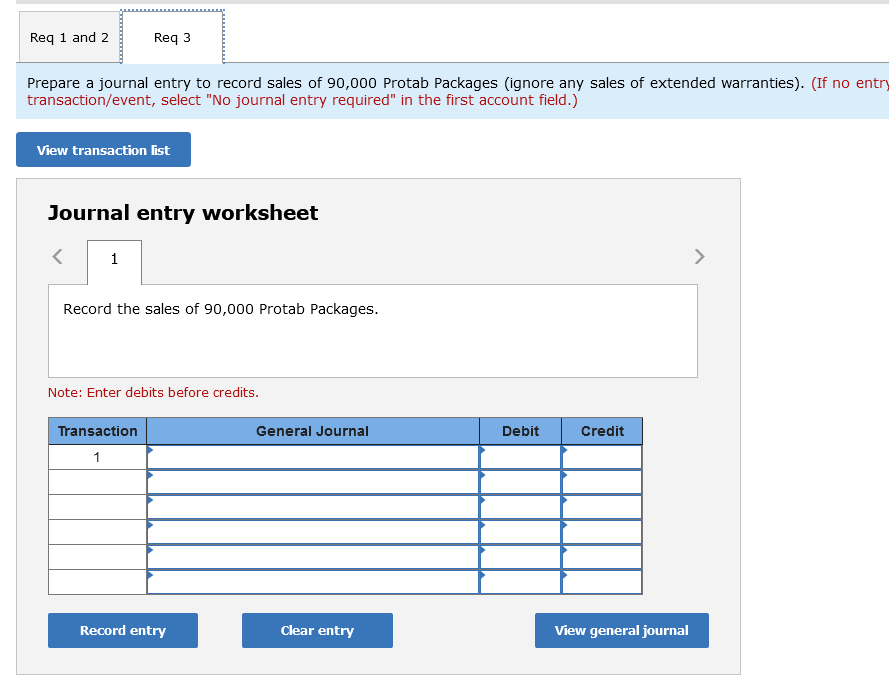The image size is (889, 693).
Task: Click the Journal entry worksheet heading
Action: [183, 213]
